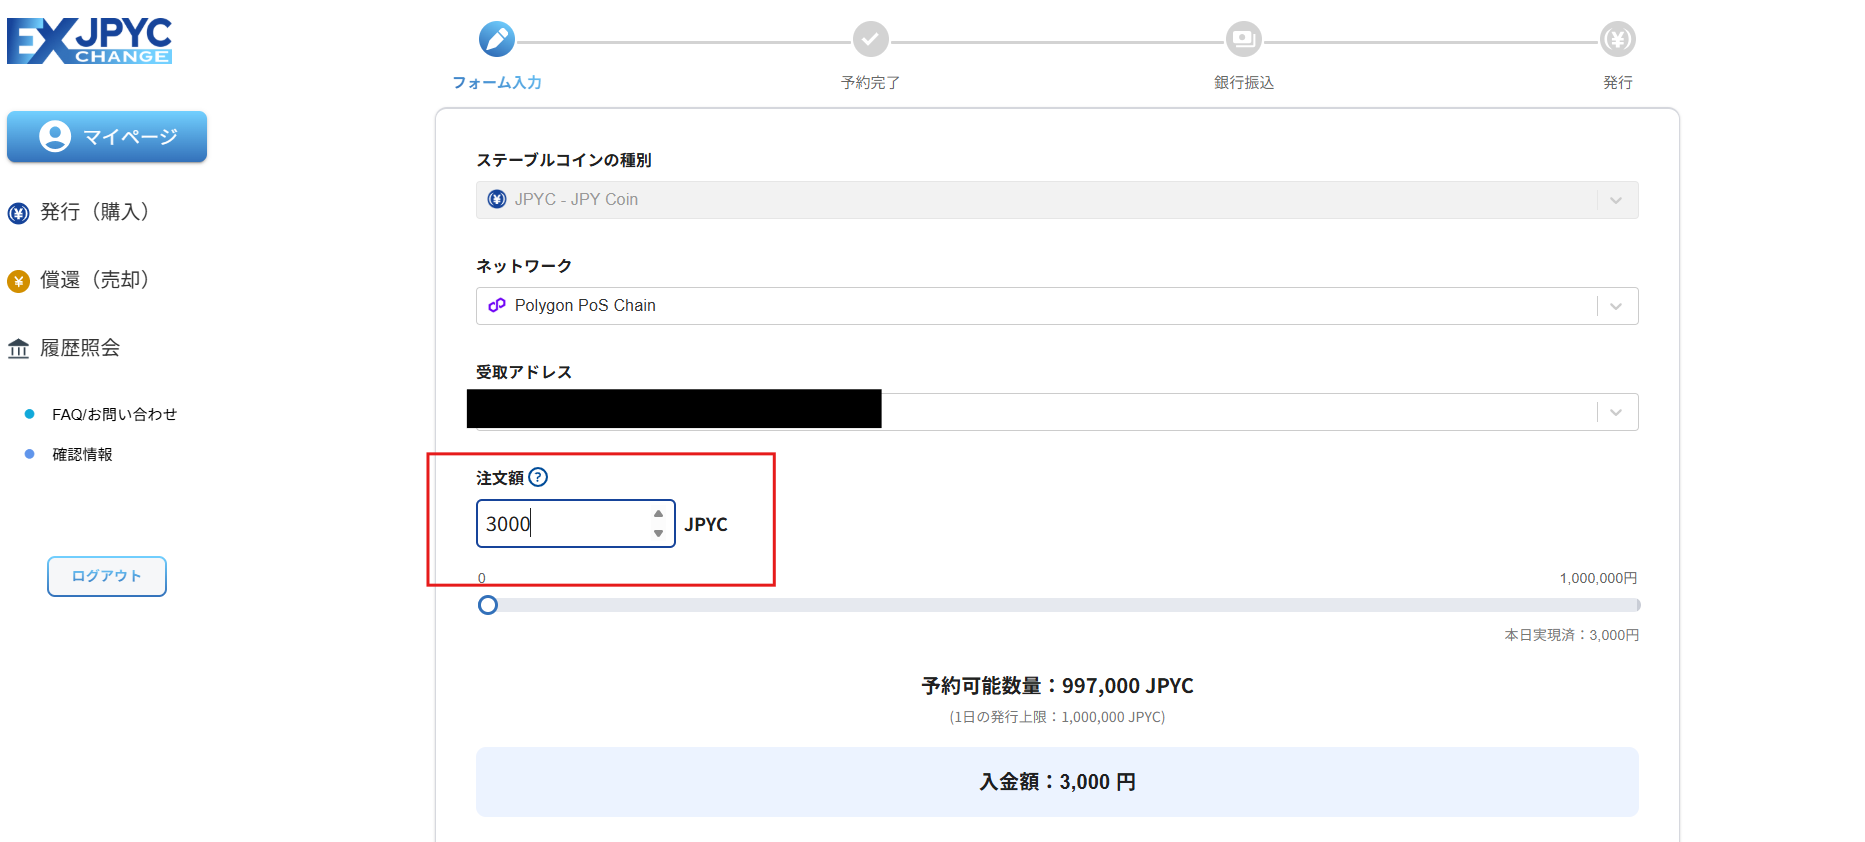This screenshot has width=1865, height=842.
Task: Click chevron of the 受取アドレス dropdown
Action: [x=1616, y=412]
